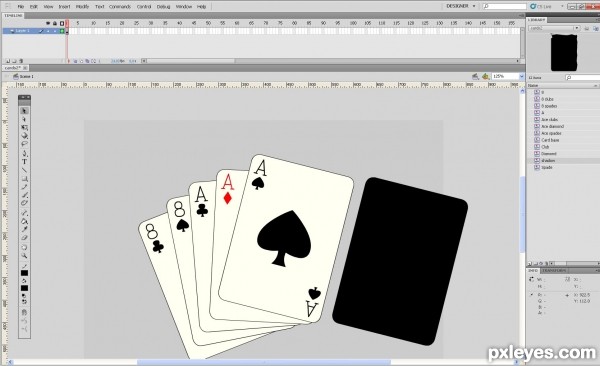Open the Modify menu
Image resolution: width=600 pixels, height=366 pixels.
(82, 7)
